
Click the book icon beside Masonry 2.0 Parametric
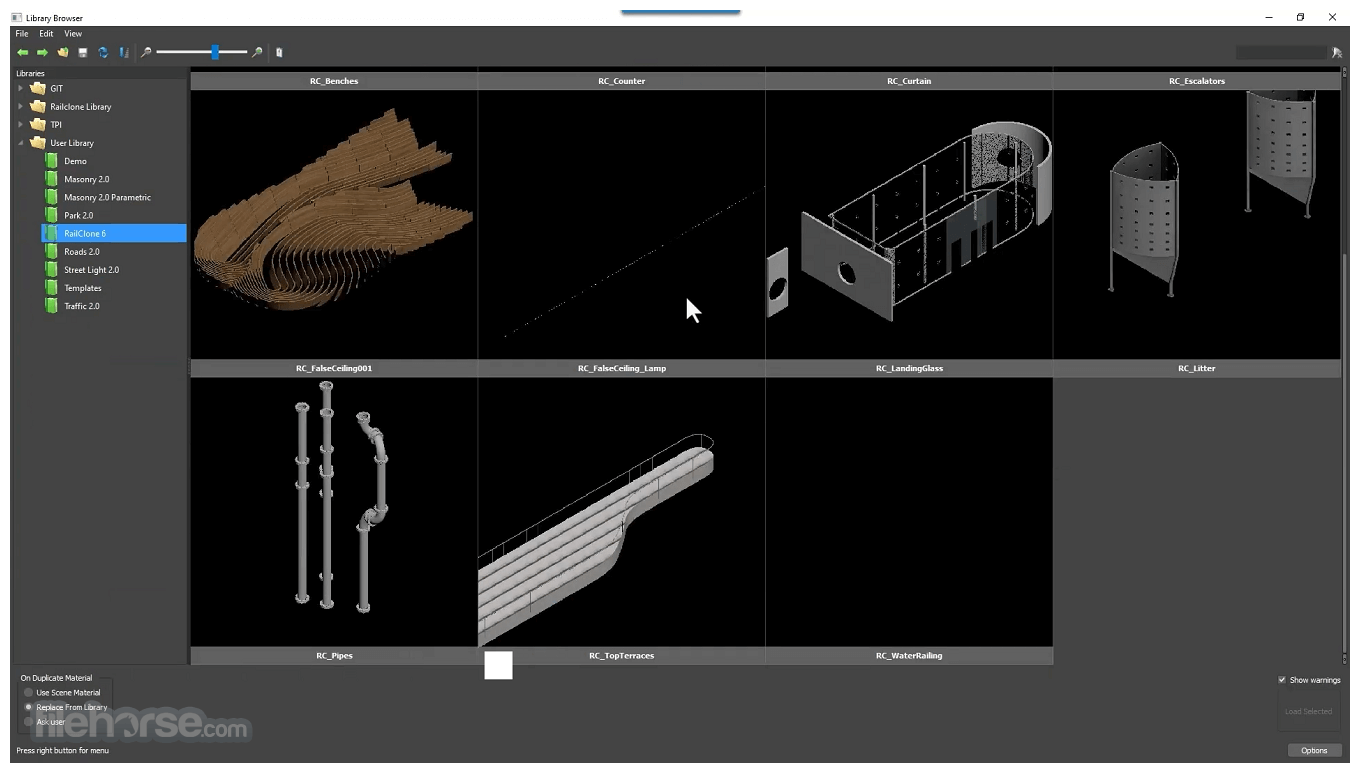point(51,197)
